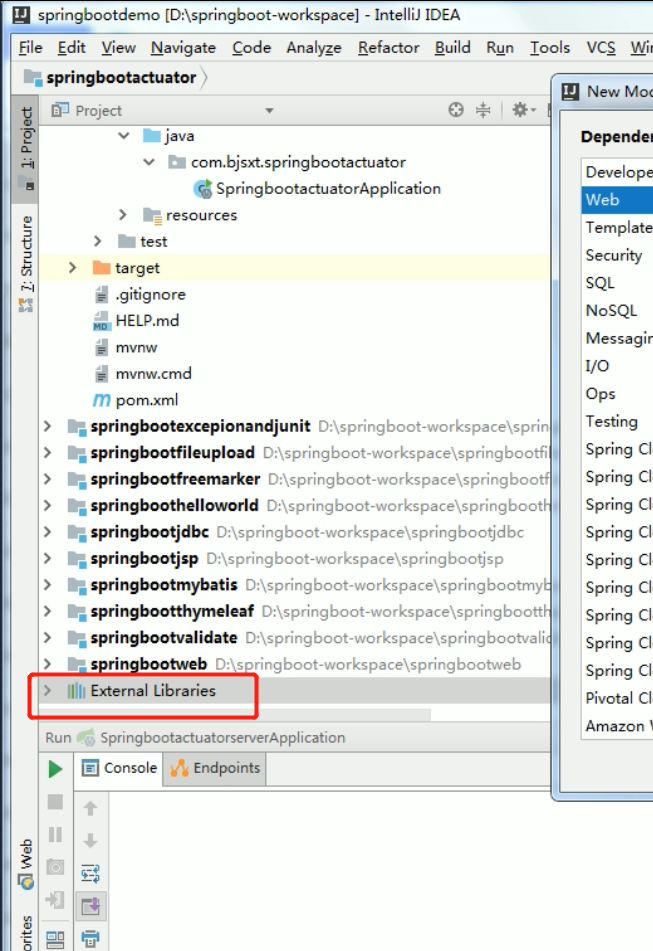Click the Up stack trace arrow
The image size is (653, 951).
tap(90, 808)
